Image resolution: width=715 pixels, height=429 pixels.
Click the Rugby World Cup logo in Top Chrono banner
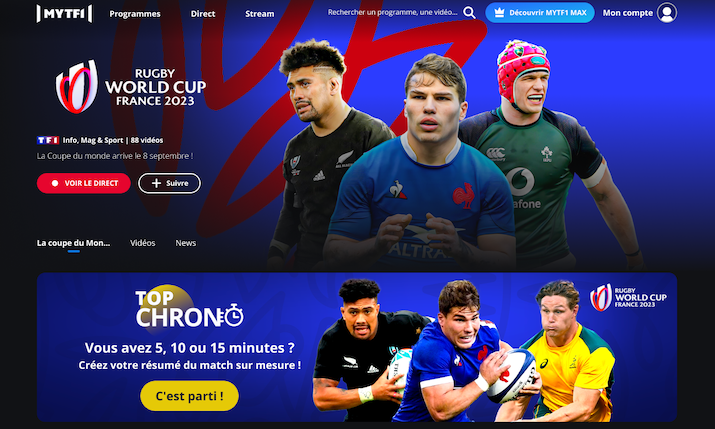coord(628,297)
